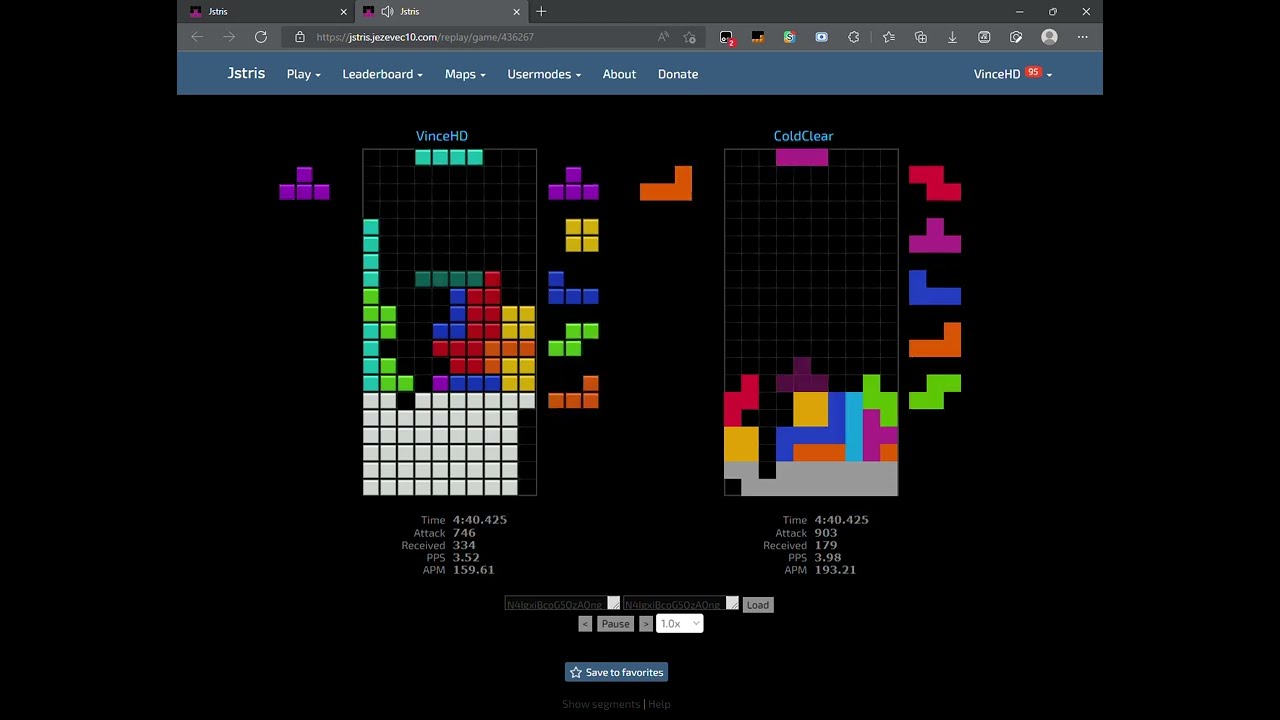Open the About page
Image resolution: width=1280 pixels, height=720 pixels.
click(619, 74)
